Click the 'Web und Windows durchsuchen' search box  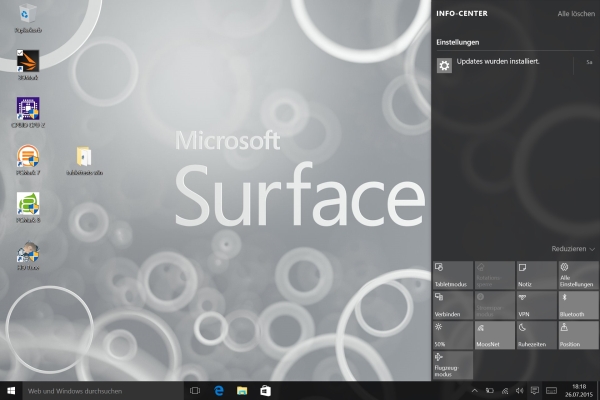pyautogui.click(x=103, y=391)
